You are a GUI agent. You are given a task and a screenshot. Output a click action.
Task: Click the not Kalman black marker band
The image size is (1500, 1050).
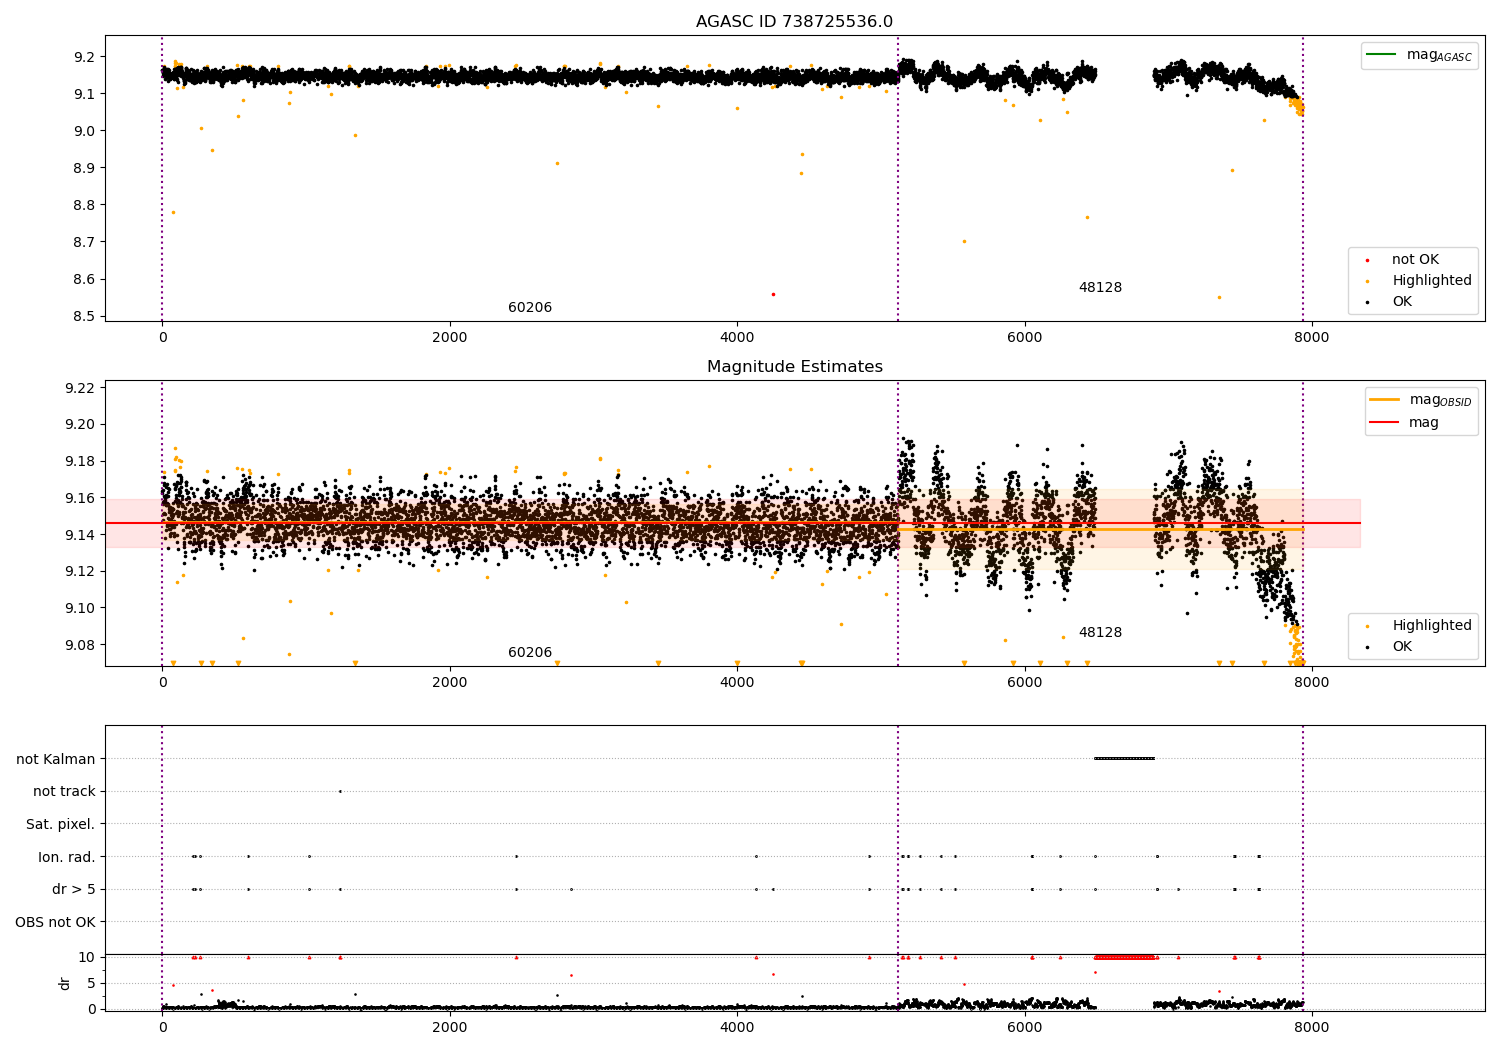[1125, 758]
